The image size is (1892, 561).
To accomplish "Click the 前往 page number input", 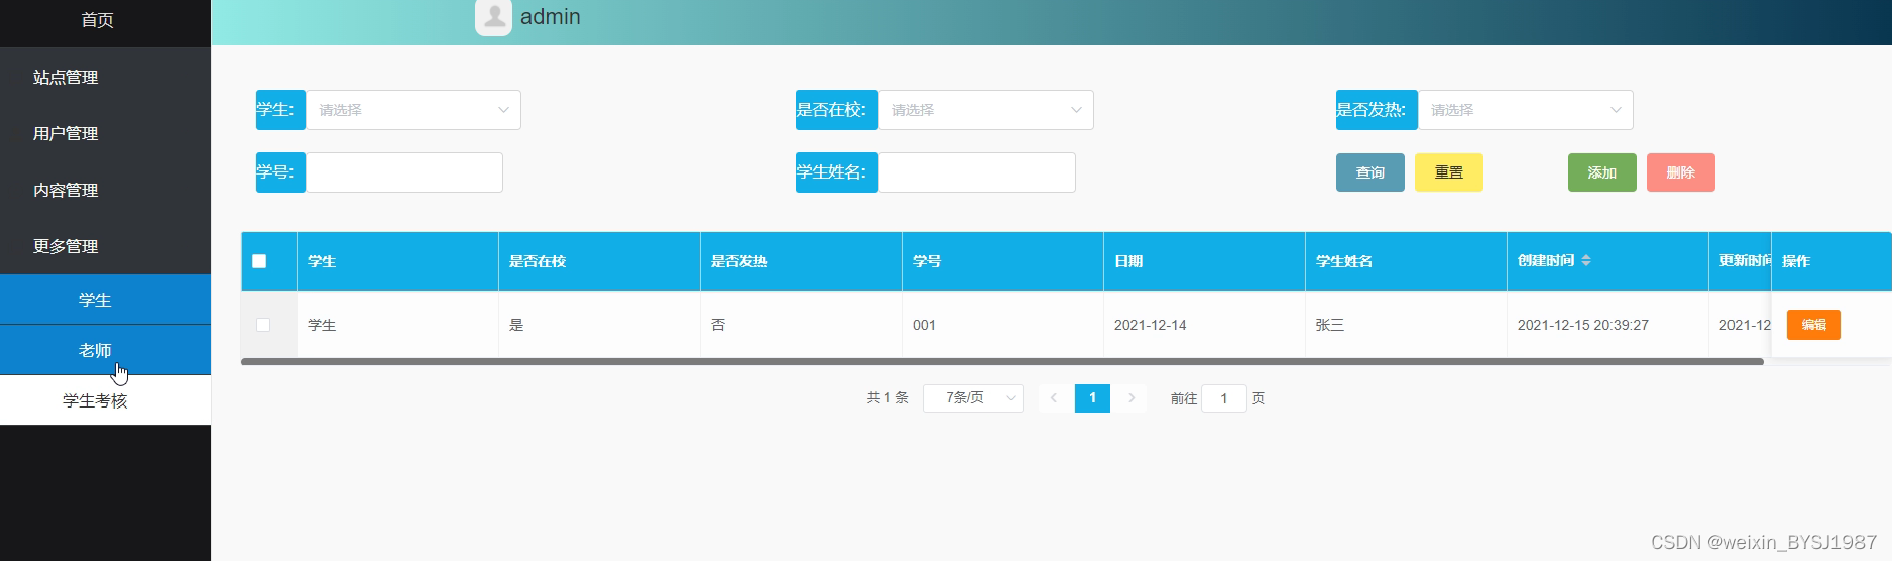I will point(1224,398).
